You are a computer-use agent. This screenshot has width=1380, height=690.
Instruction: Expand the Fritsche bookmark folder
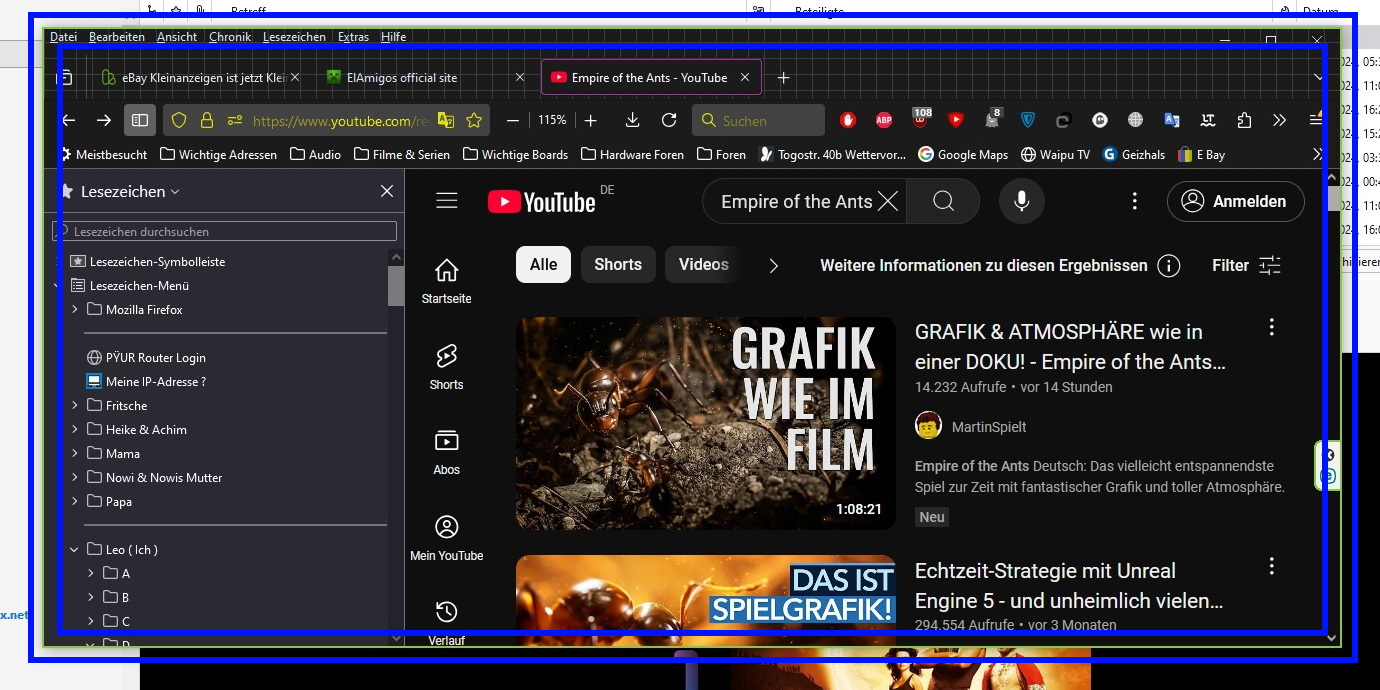[75, 405]
